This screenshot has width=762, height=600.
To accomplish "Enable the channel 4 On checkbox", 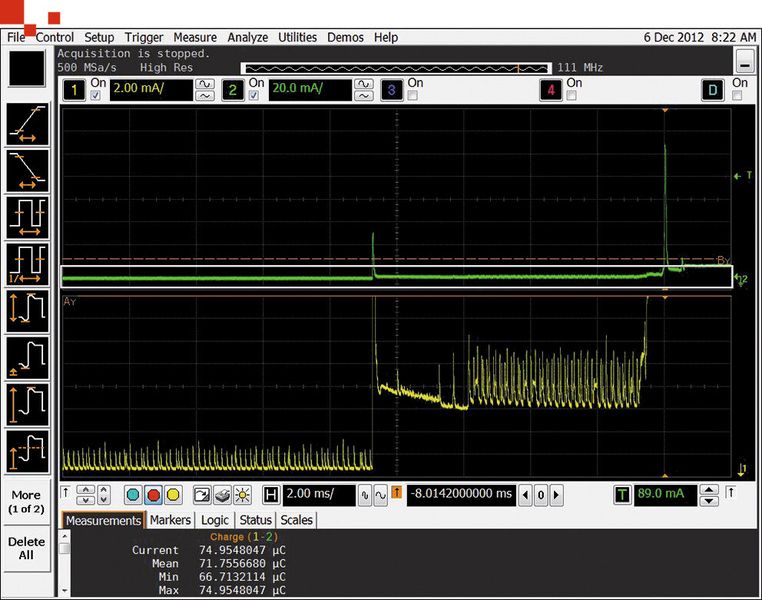I will [x=572, y=96].
